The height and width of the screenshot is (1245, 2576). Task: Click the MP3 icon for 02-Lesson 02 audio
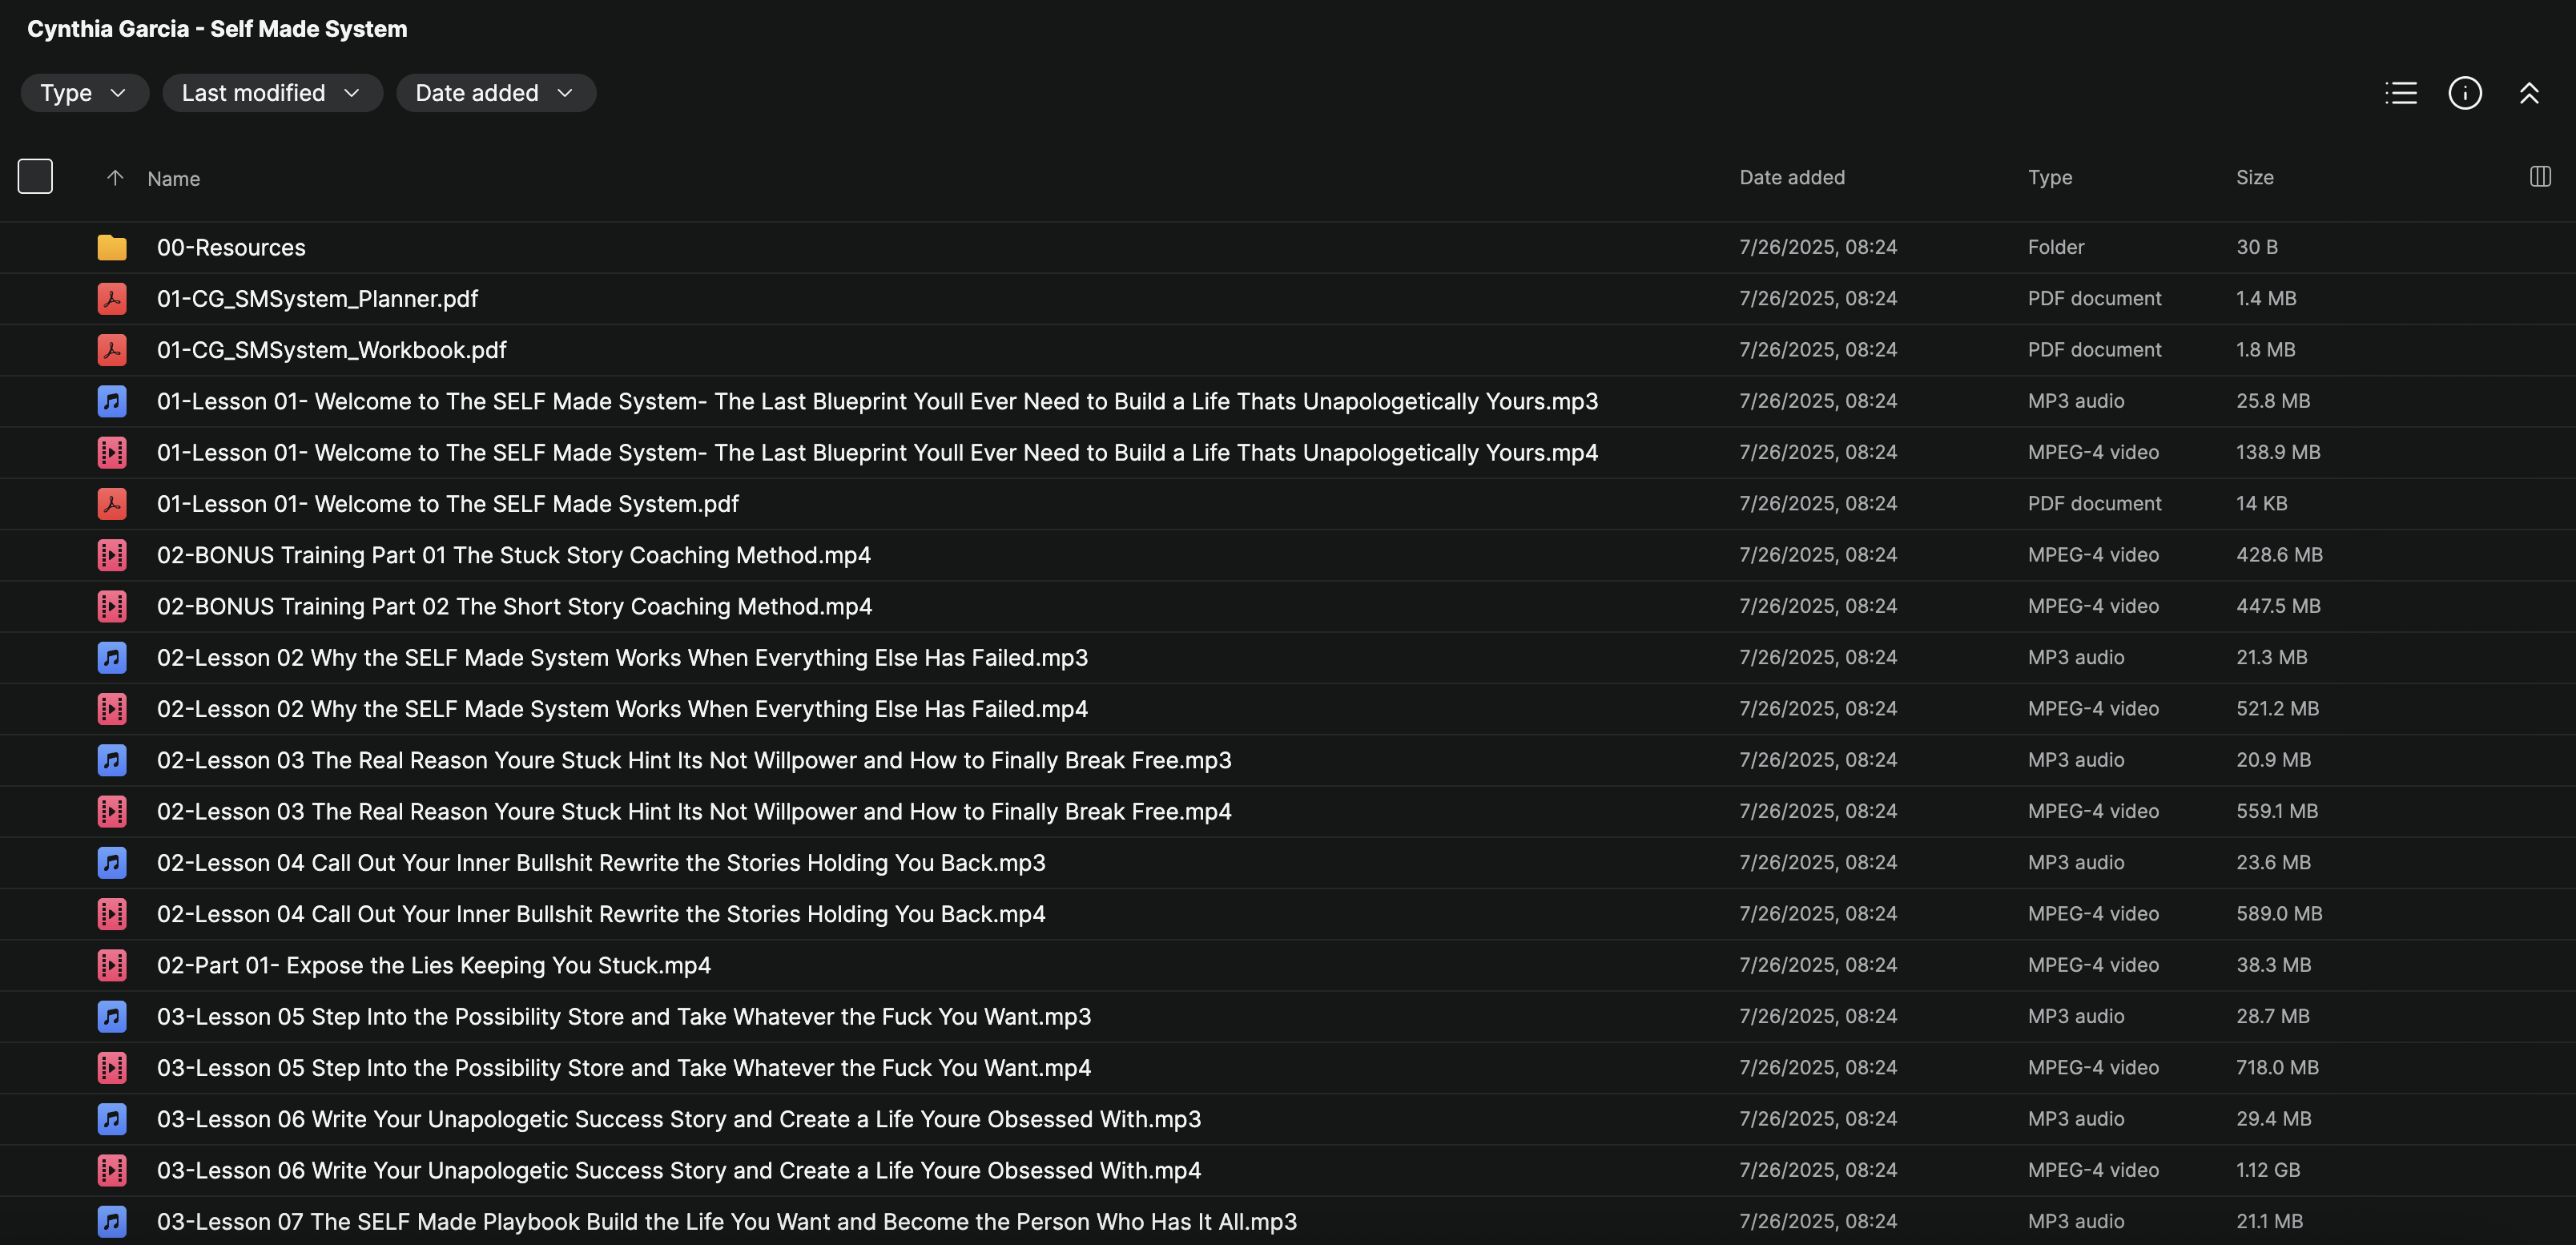pyautogui.click(x=112, y=657)
